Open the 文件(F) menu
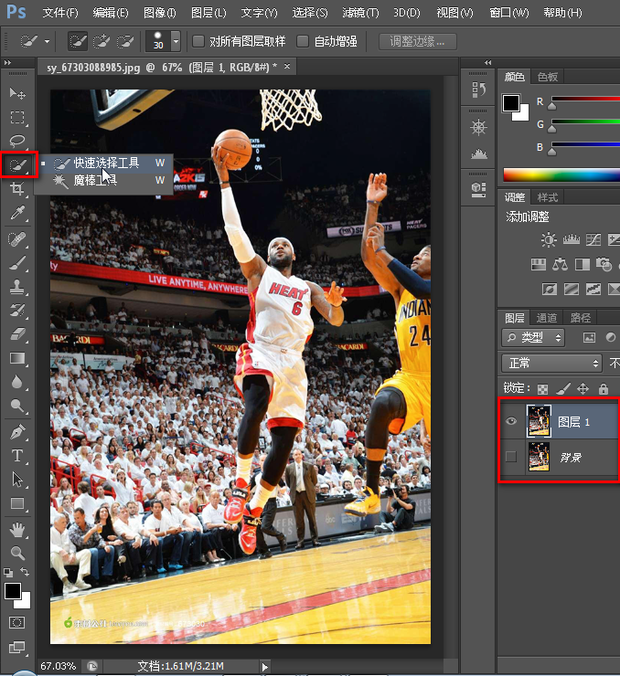620x676 pixels. coord(60,13)
